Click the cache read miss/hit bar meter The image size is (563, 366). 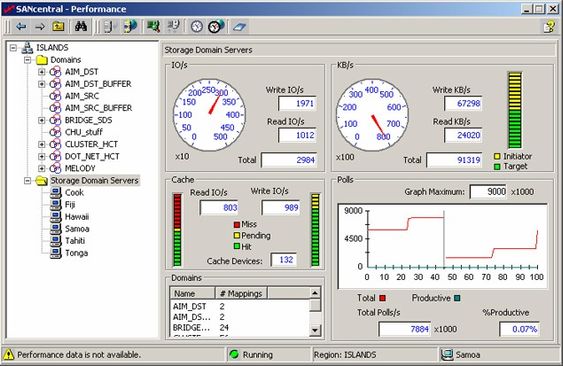tap(177, 230)
